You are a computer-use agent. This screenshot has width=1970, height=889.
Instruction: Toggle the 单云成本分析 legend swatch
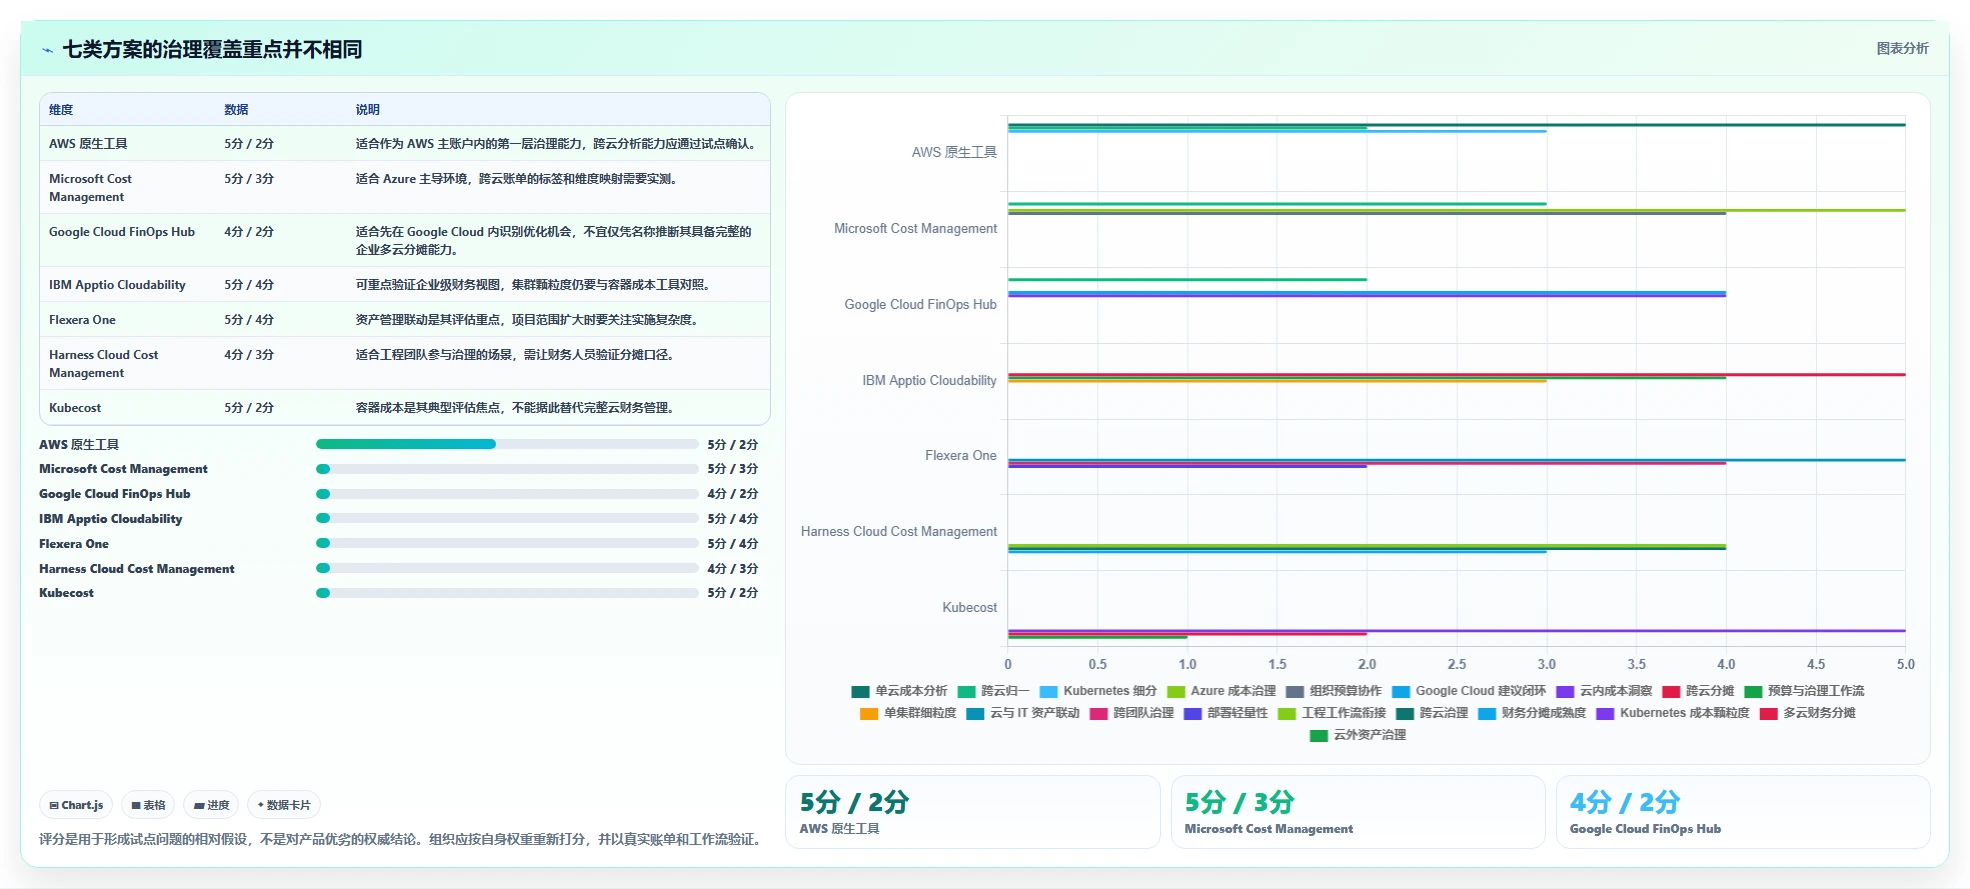(861, 691)
